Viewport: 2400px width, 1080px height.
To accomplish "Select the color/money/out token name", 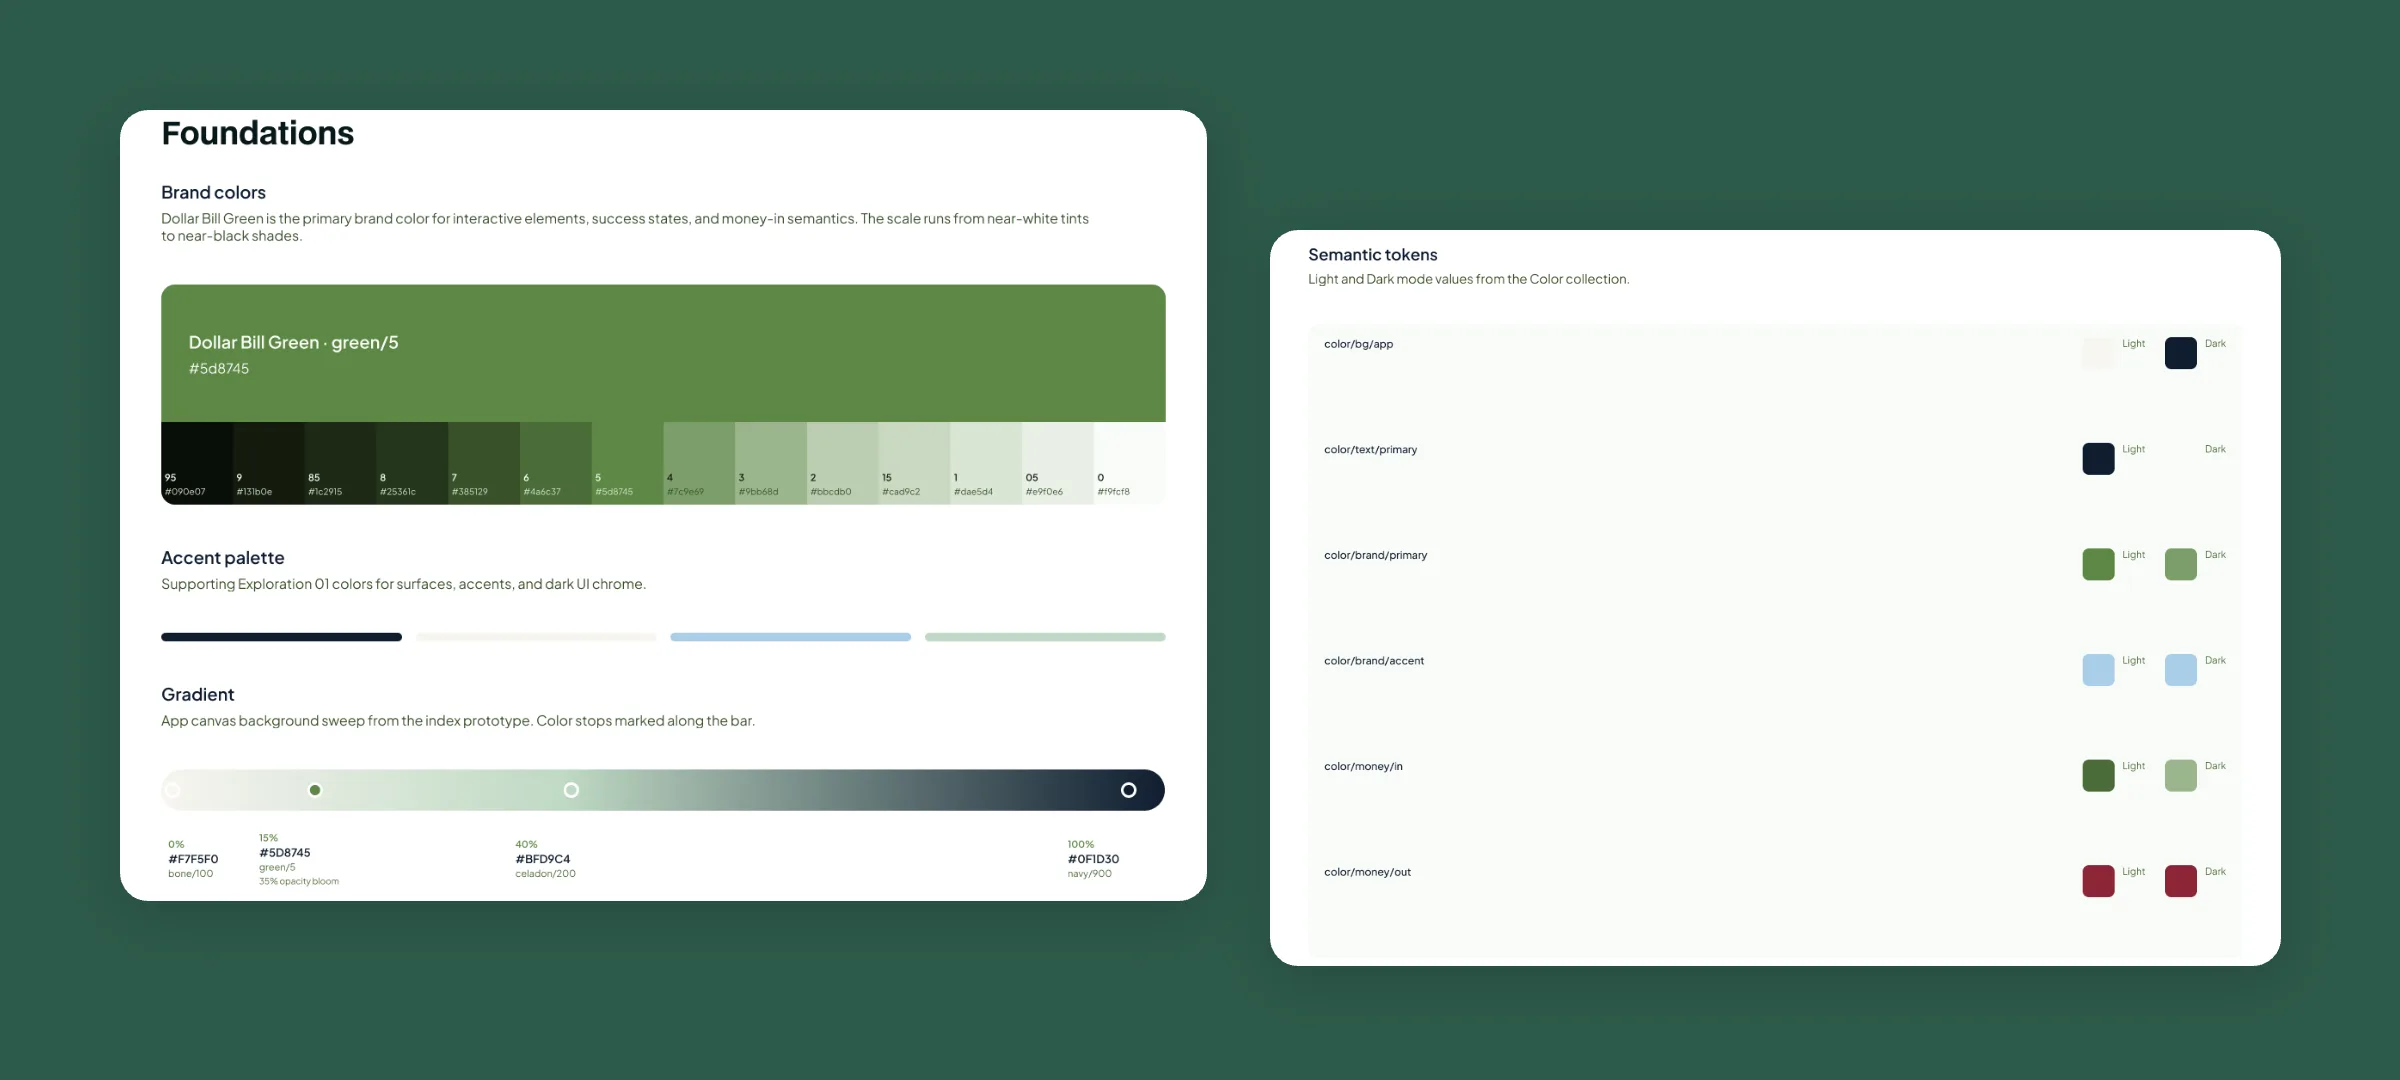I will 1368,872.
